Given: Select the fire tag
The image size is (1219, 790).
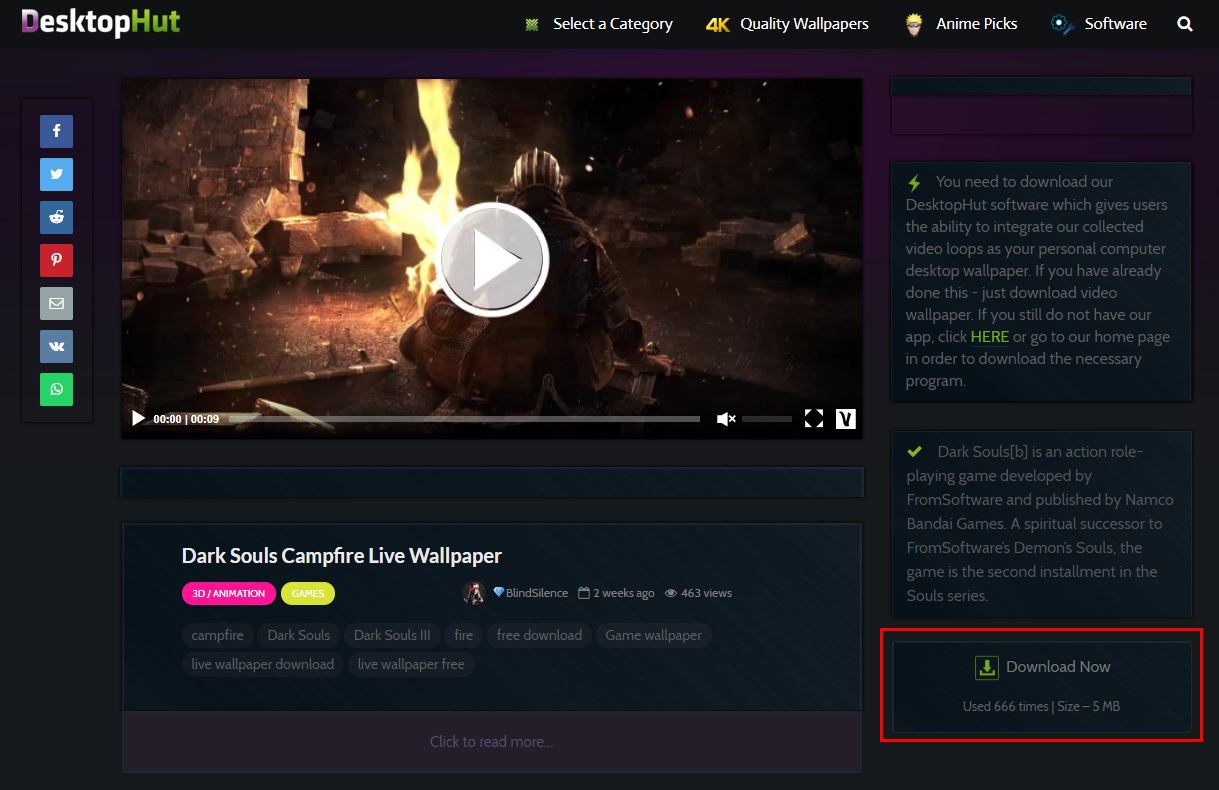Looking at the screenshot, I should [464, 635].
